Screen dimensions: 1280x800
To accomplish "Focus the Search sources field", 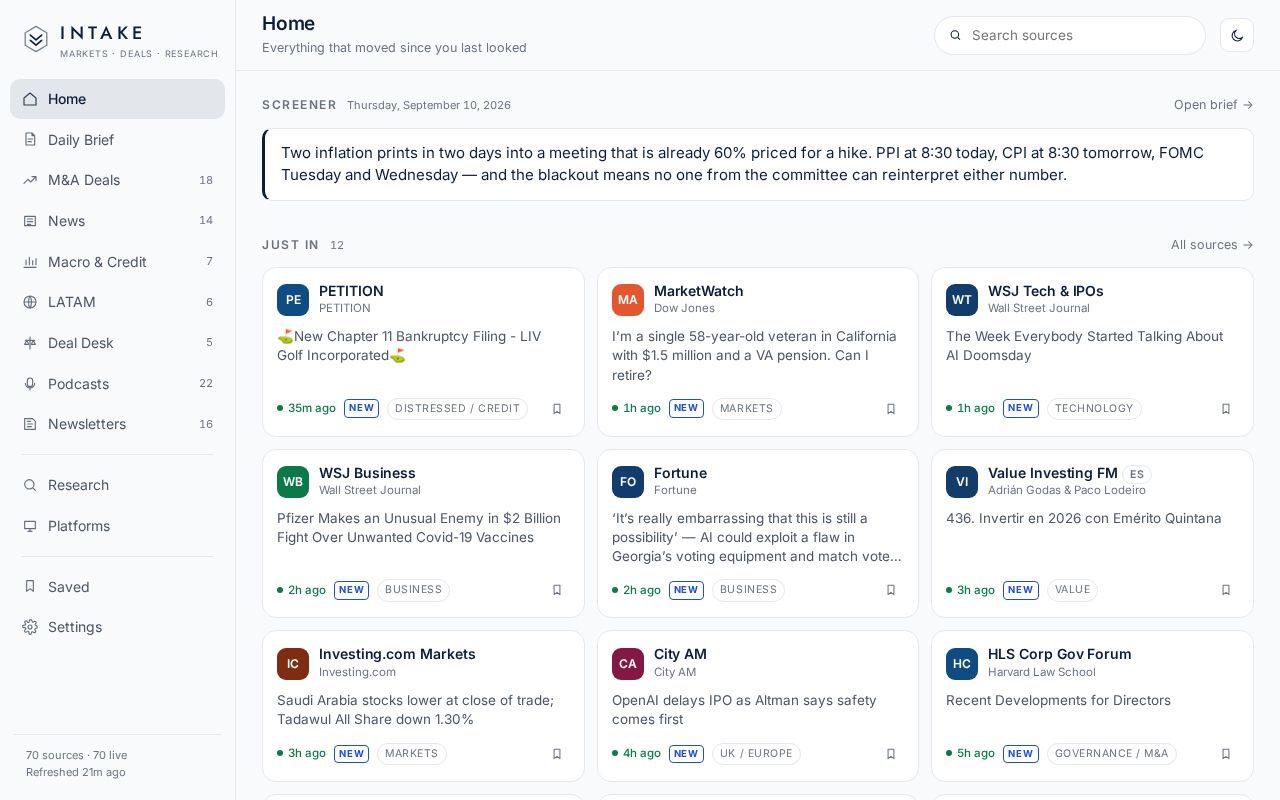I will click(x=1069, y=35).
